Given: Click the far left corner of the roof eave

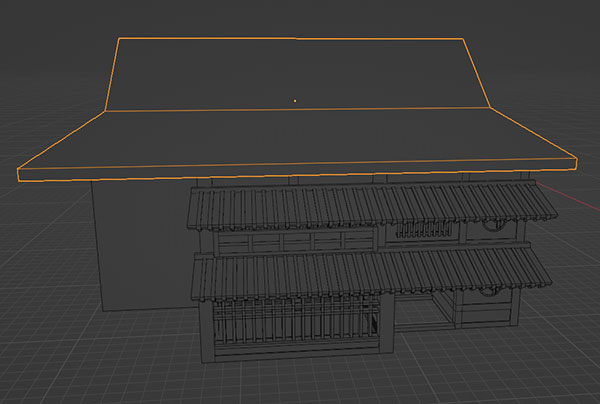Looking at the screenshot, I should (20, 171).
